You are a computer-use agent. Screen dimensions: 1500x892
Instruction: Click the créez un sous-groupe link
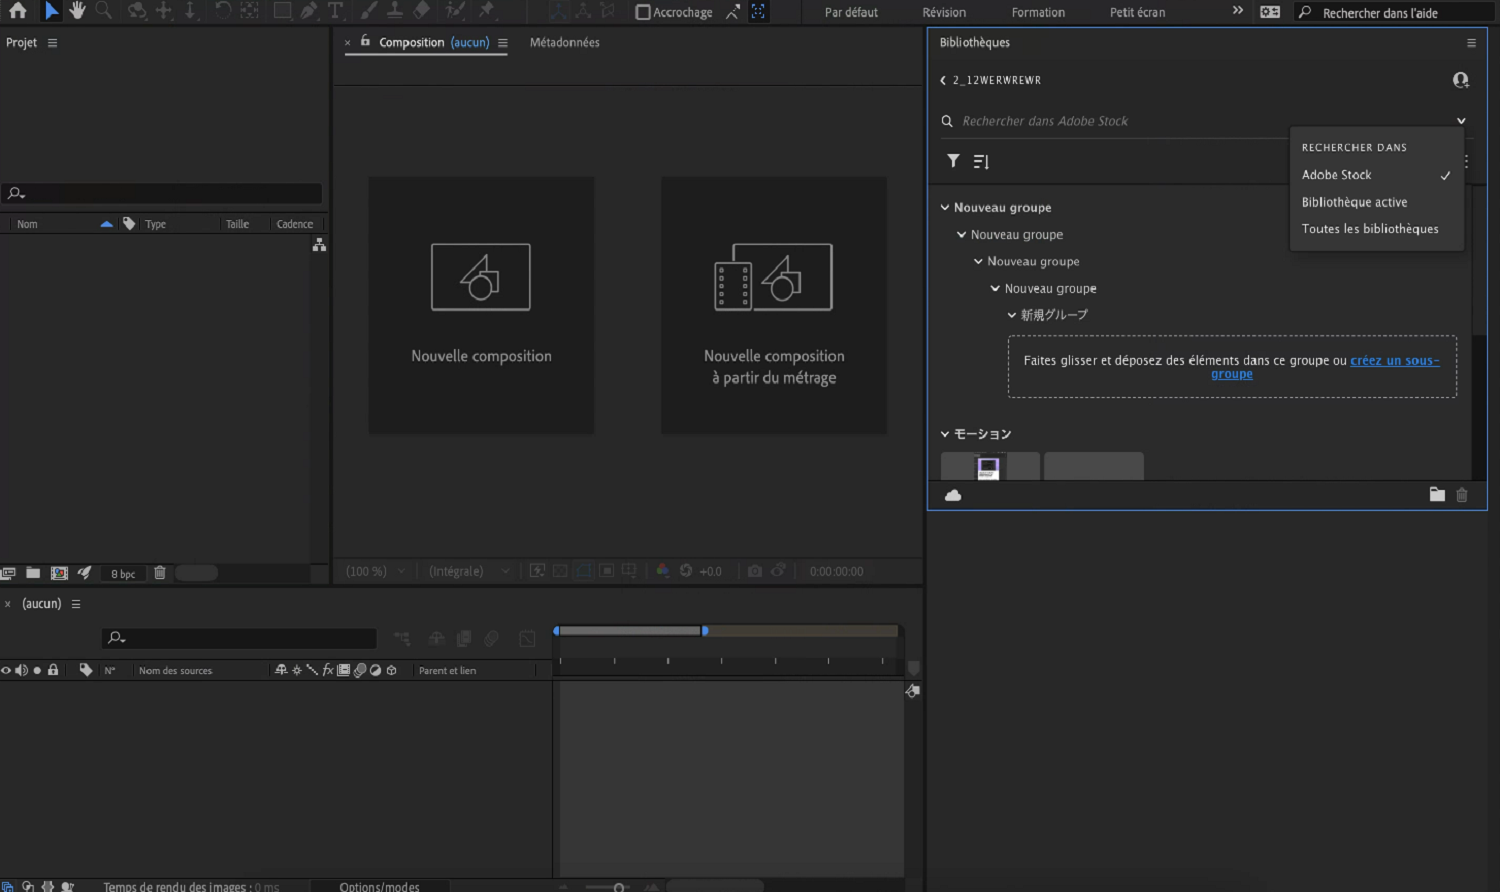(1394, 361)
